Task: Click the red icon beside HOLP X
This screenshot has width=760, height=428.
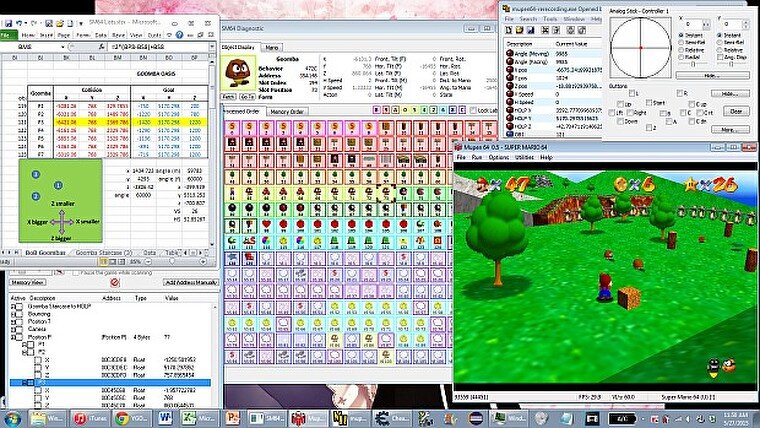Action: click(509, 110)
